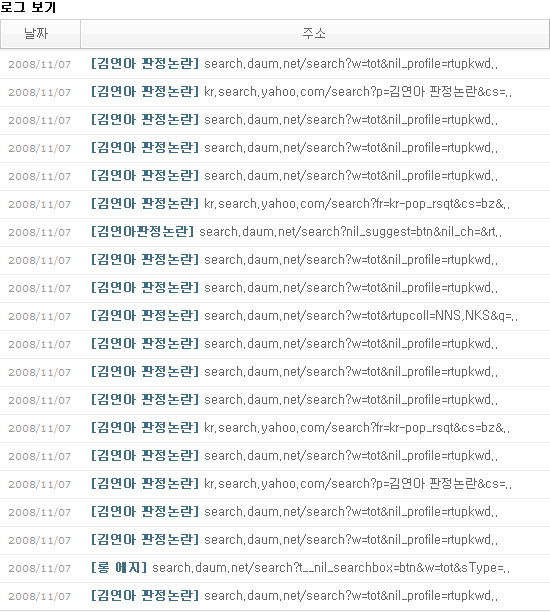Click the [김연아 판정논란] keyword in the topmost row
Image resolution: width=550 pixels, height=612 pixels.
click(x=145, y=64)
